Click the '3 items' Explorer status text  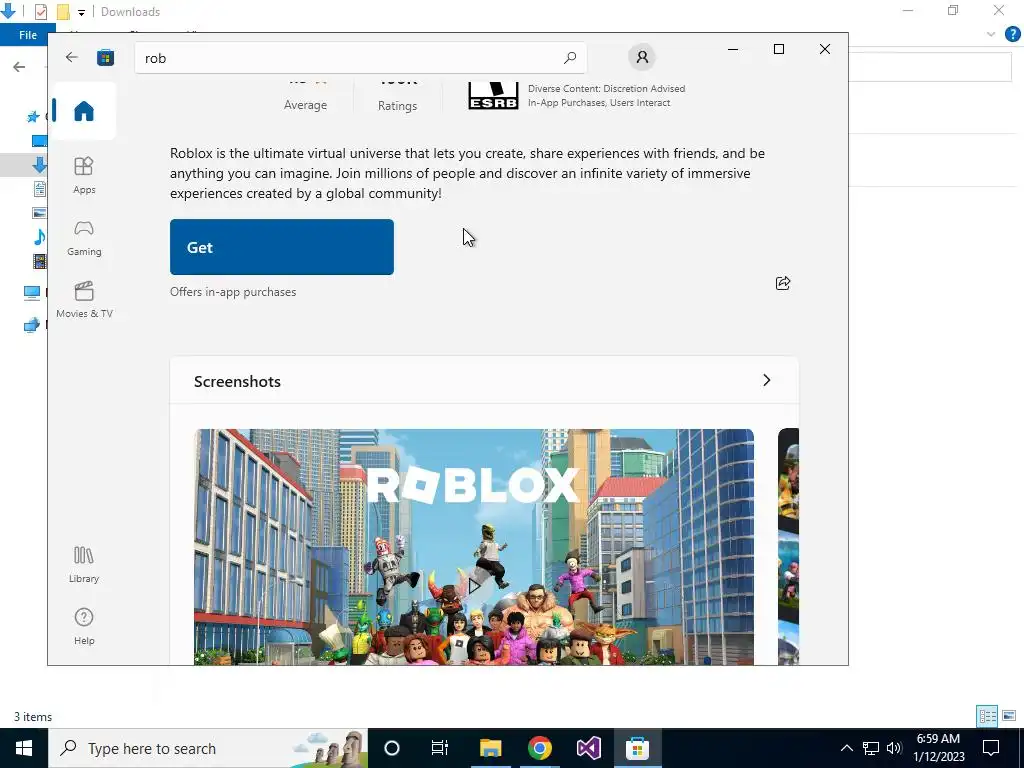(x=33, y=716)
